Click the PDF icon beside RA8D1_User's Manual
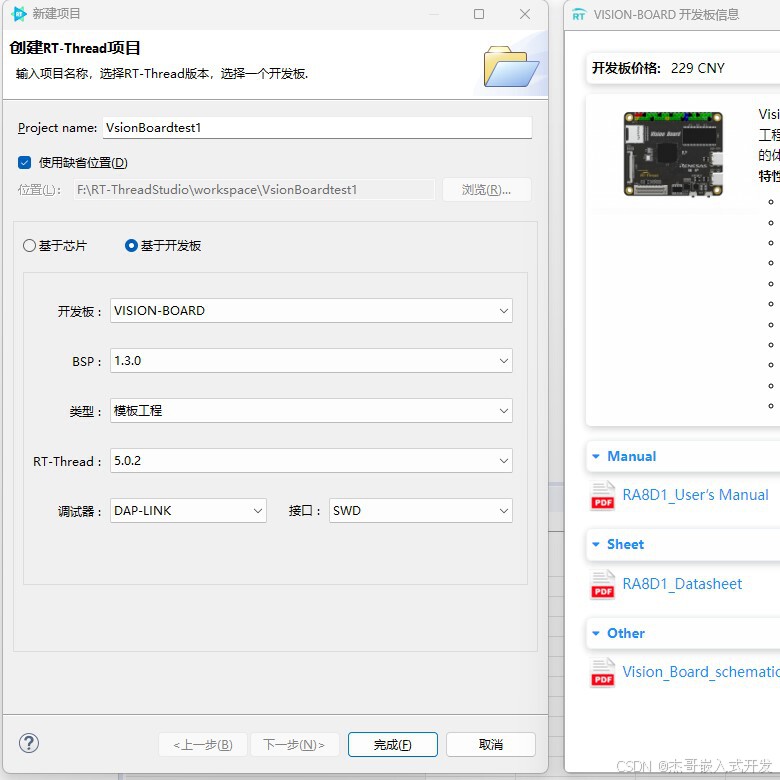The width and height of the screenshot is (780, 780). [x=602, y=496]
